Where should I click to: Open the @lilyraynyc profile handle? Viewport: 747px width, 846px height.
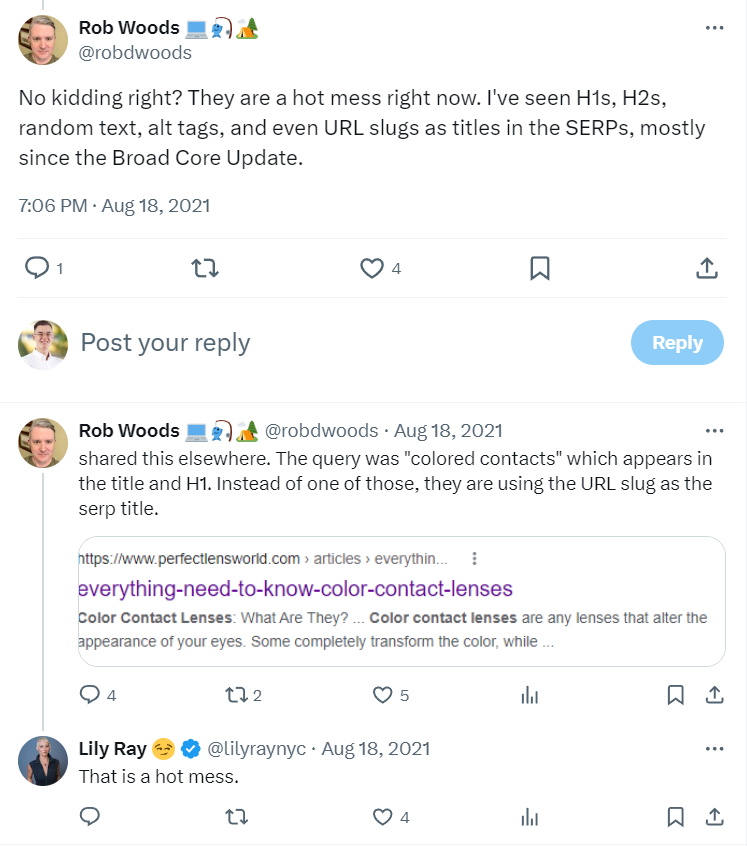[256, 749]
